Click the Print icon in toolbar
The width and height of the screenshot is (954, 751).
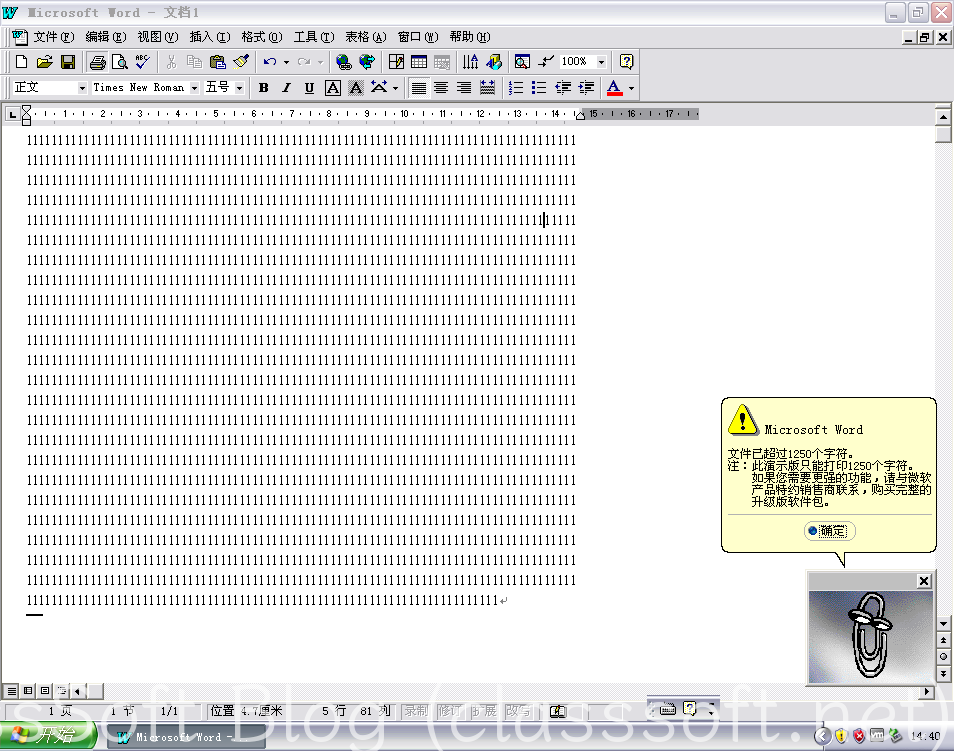click(x=98, y=62)
